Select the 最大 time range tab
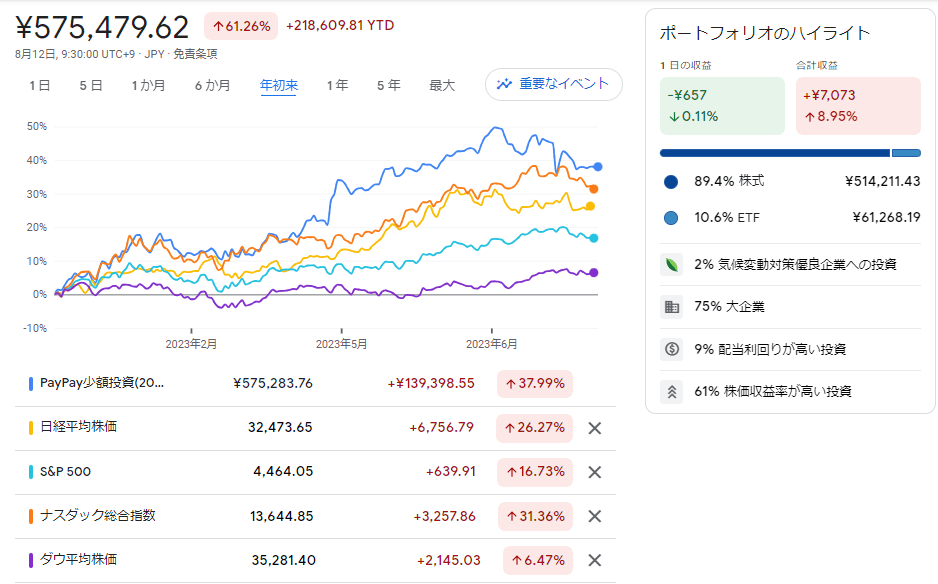938x584 pixels. click(x=442, y=86)
